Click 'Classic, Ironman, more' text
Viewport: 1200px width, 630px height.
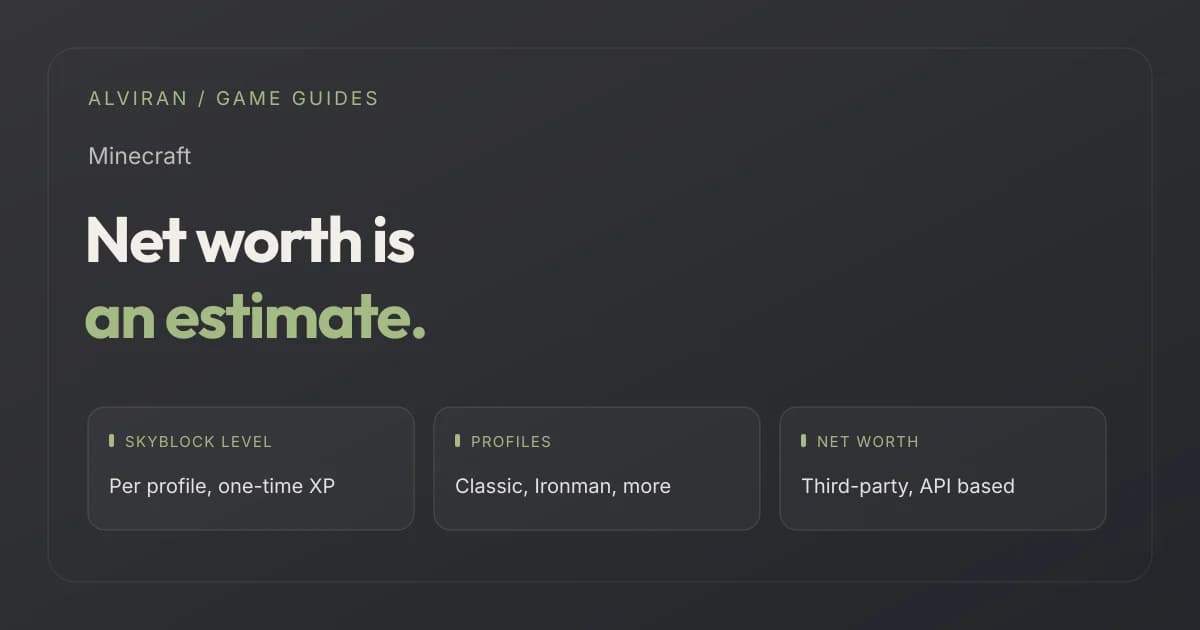563,487
